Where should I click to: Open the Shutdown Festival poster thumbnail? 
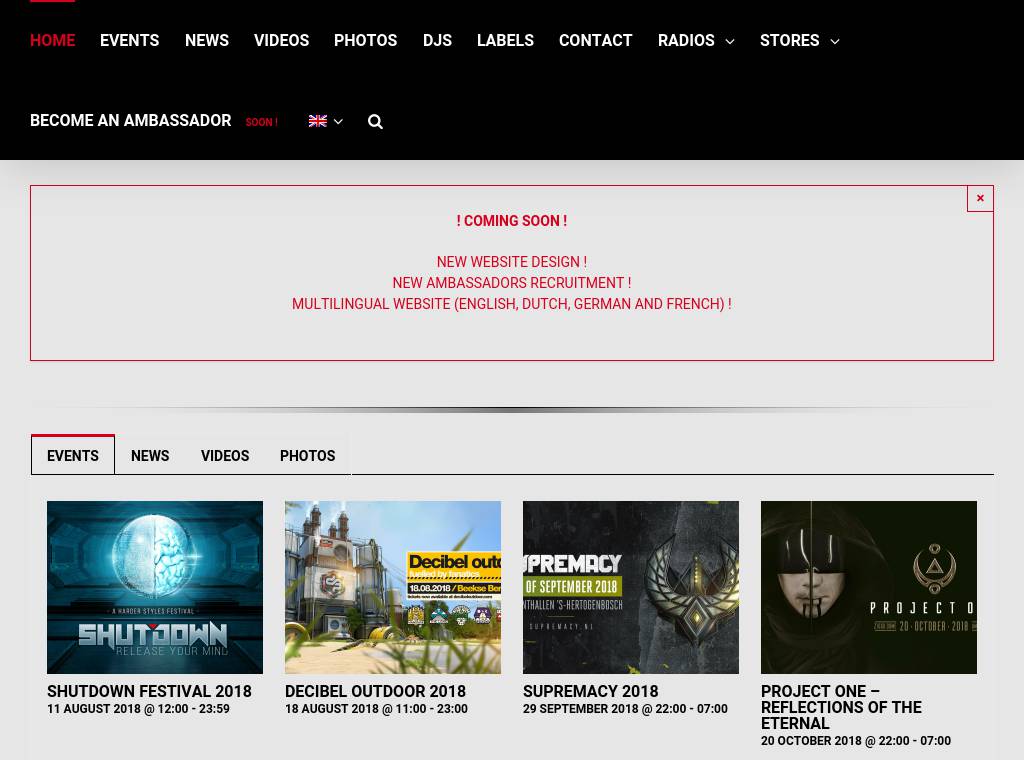tap(155, 587)
